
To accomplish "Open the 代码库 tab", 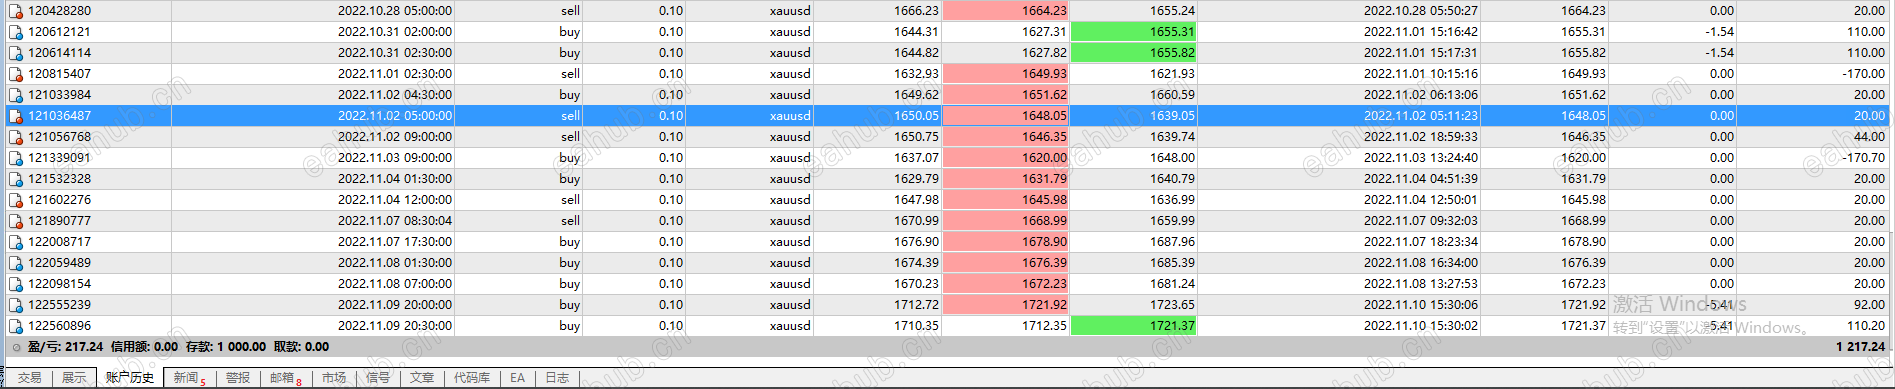I will pos(472,378).
